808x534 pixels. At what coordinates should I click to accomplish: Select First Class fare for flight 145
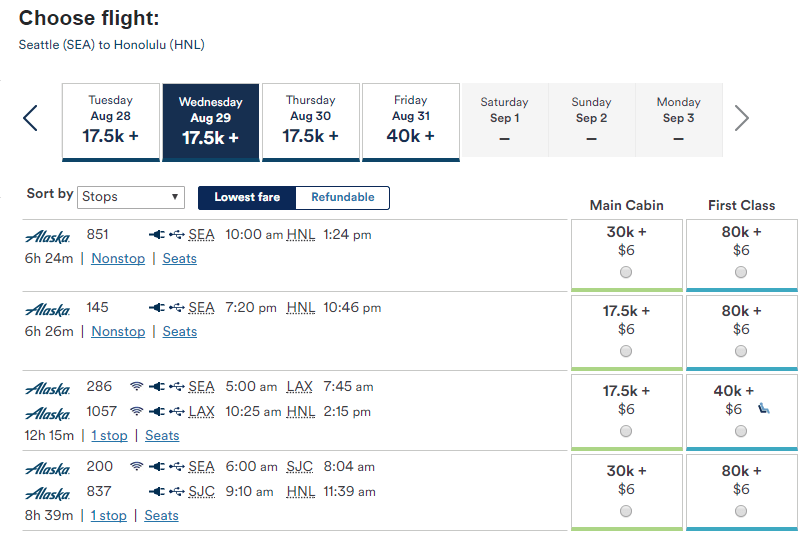(741, 351)
